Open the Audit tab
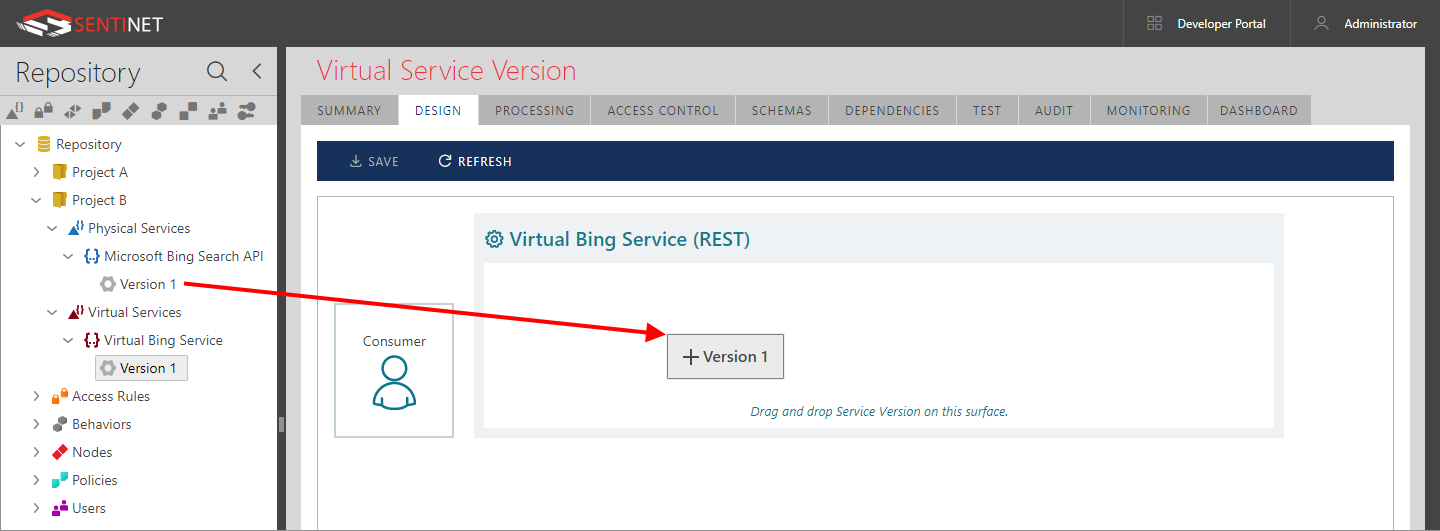This screenshot has width=1440, height=531. click(1054, 110)
